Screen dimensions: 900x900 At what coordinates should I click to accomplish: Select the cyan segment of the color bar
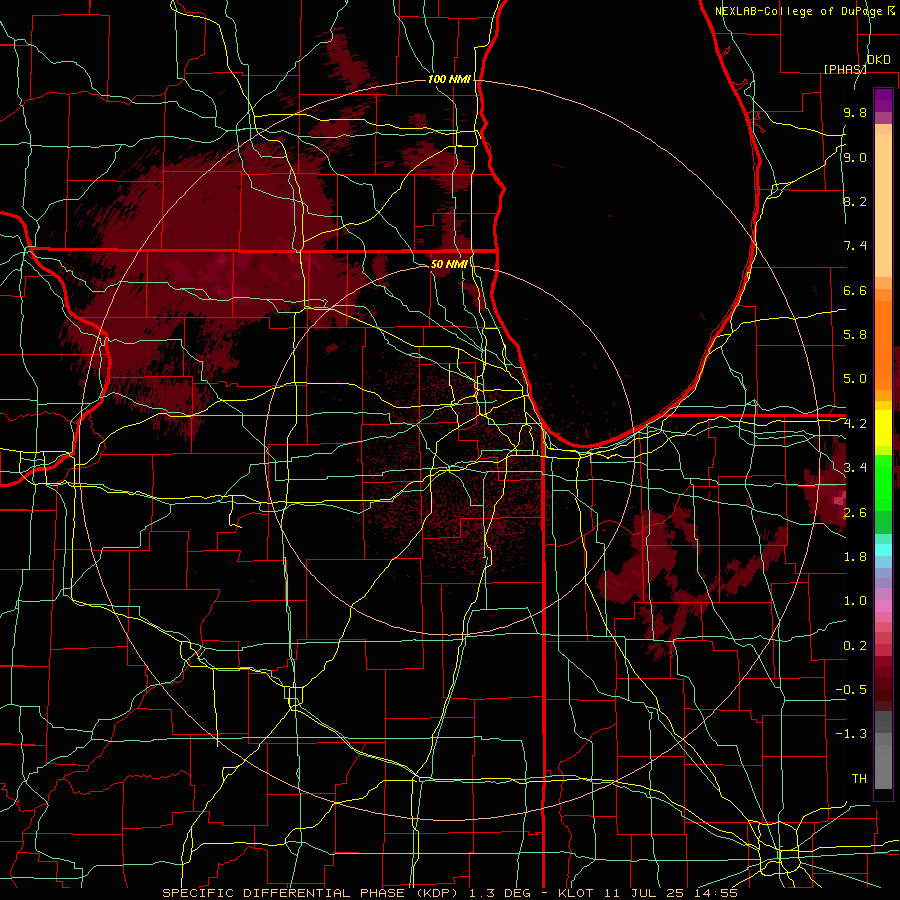(x=883, y=550)
